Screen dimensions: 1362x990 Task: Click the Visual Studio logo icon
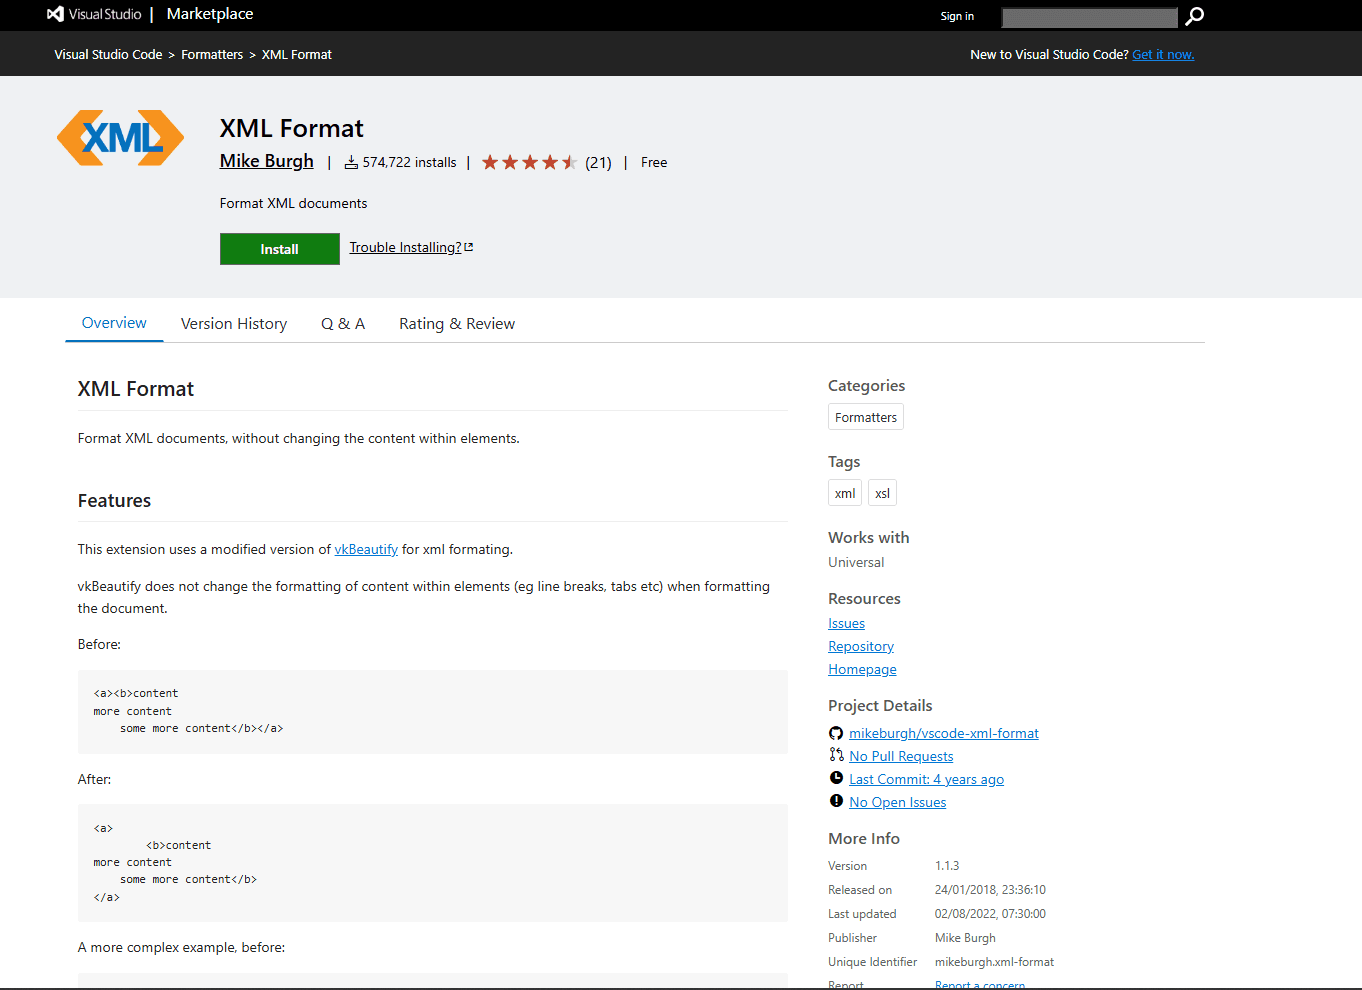55,14
